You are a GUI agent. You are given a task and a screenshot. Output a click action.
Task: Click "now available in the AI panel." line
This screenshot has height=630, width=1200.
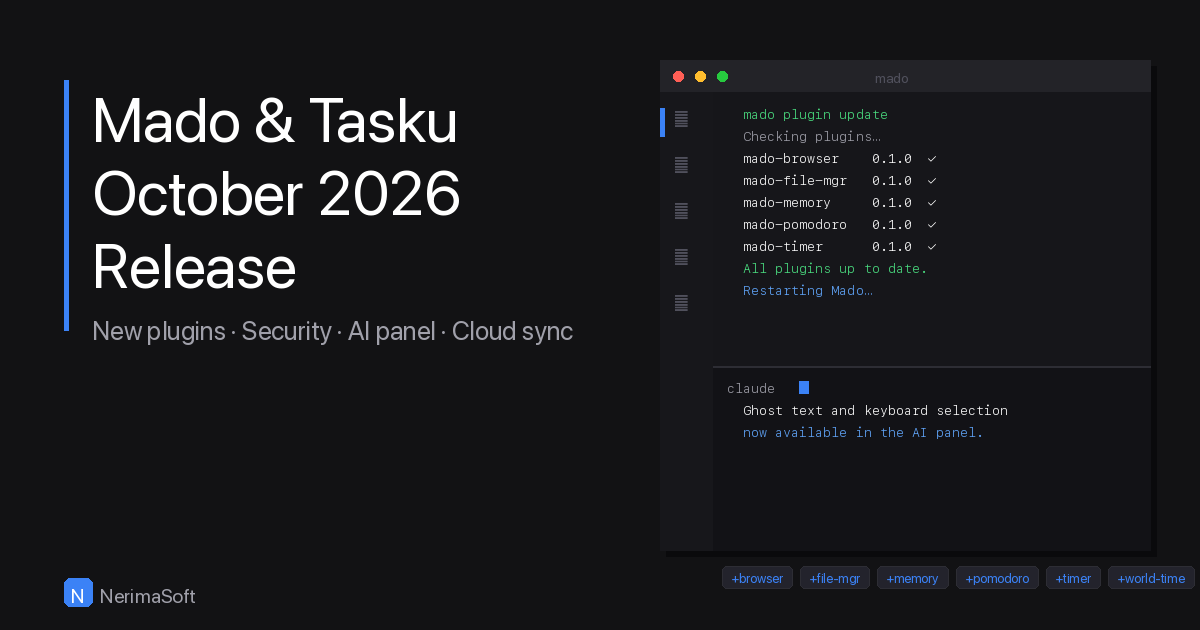(863, 433)
